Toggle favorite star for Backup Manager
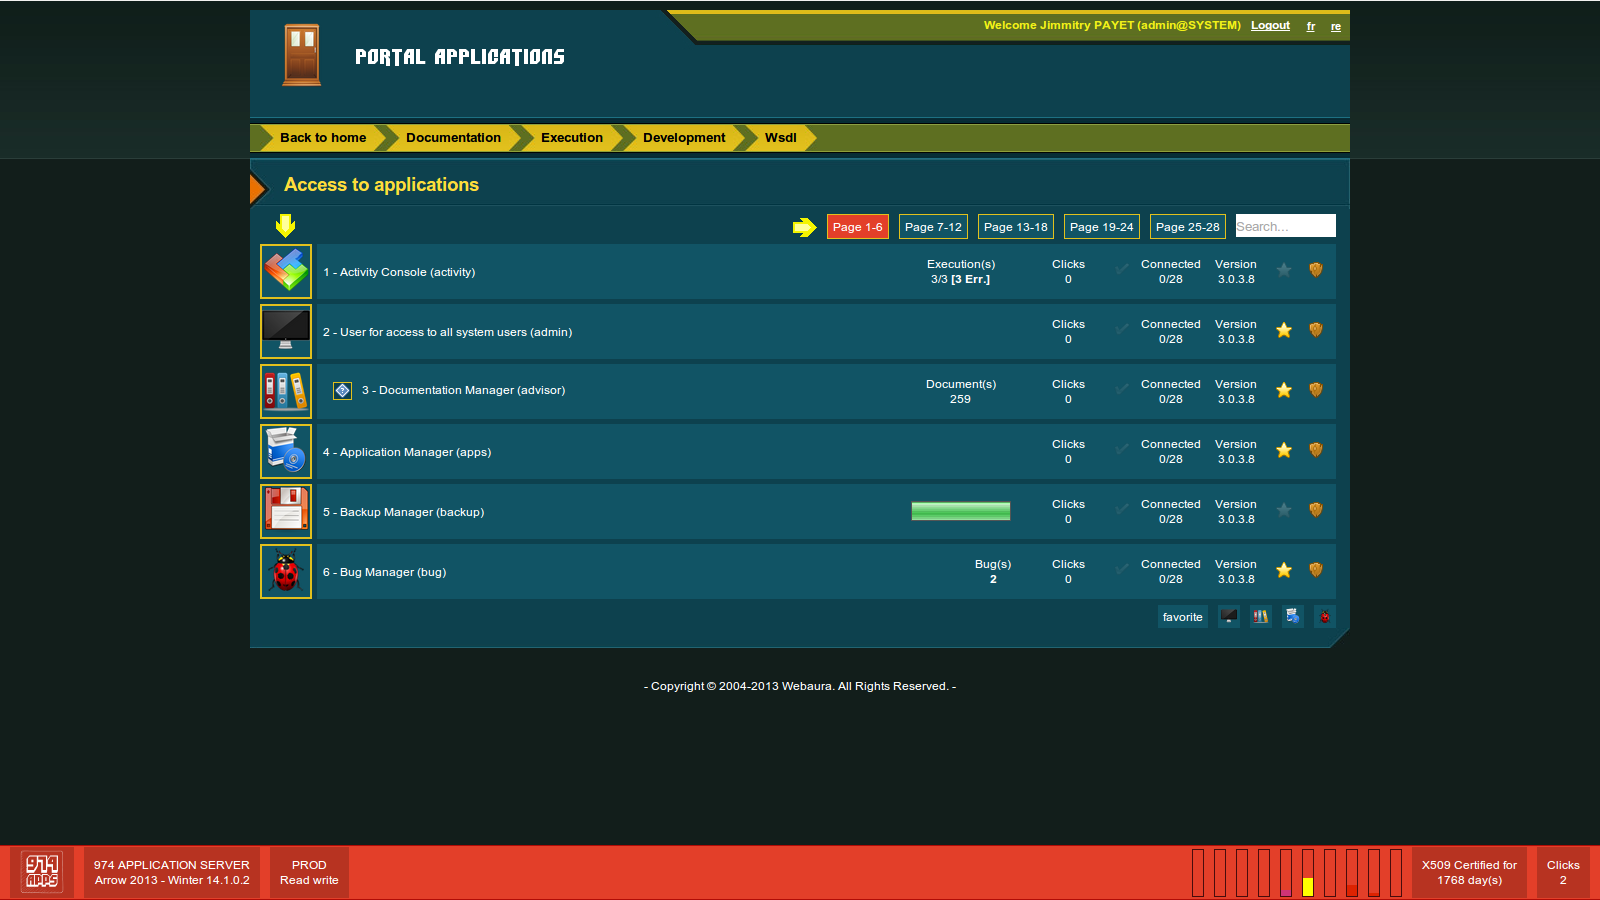1600x900 pixels. [1284, 510]
